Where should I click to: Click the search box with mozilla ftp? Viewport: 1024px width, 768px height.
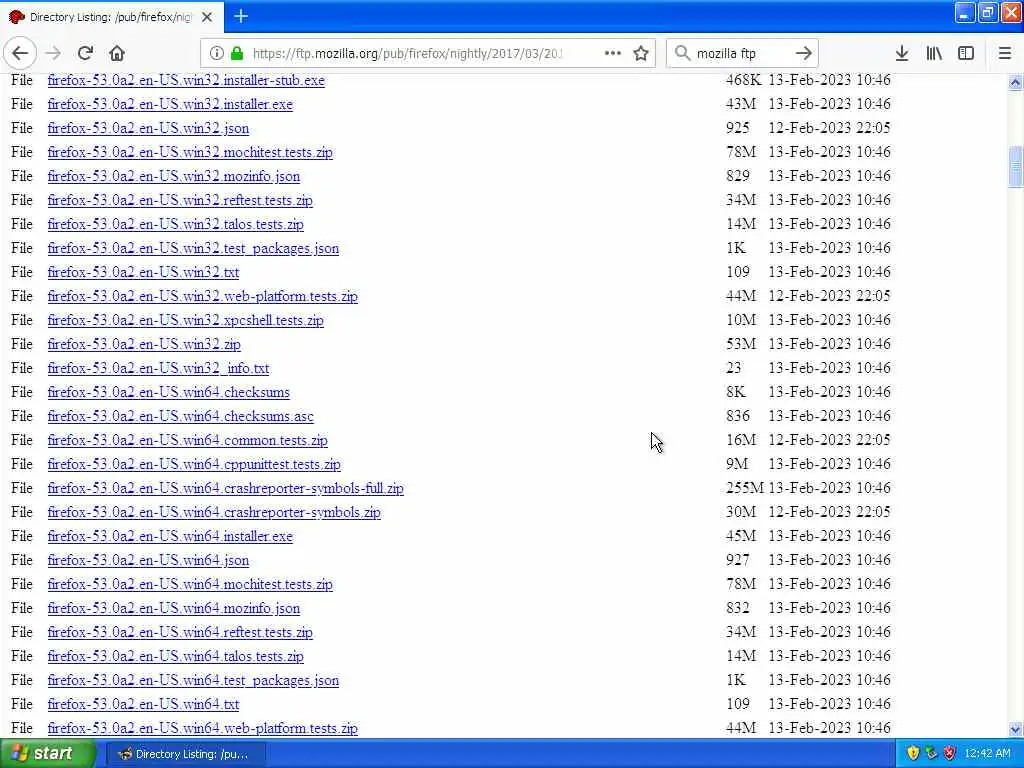coord(741,53)
